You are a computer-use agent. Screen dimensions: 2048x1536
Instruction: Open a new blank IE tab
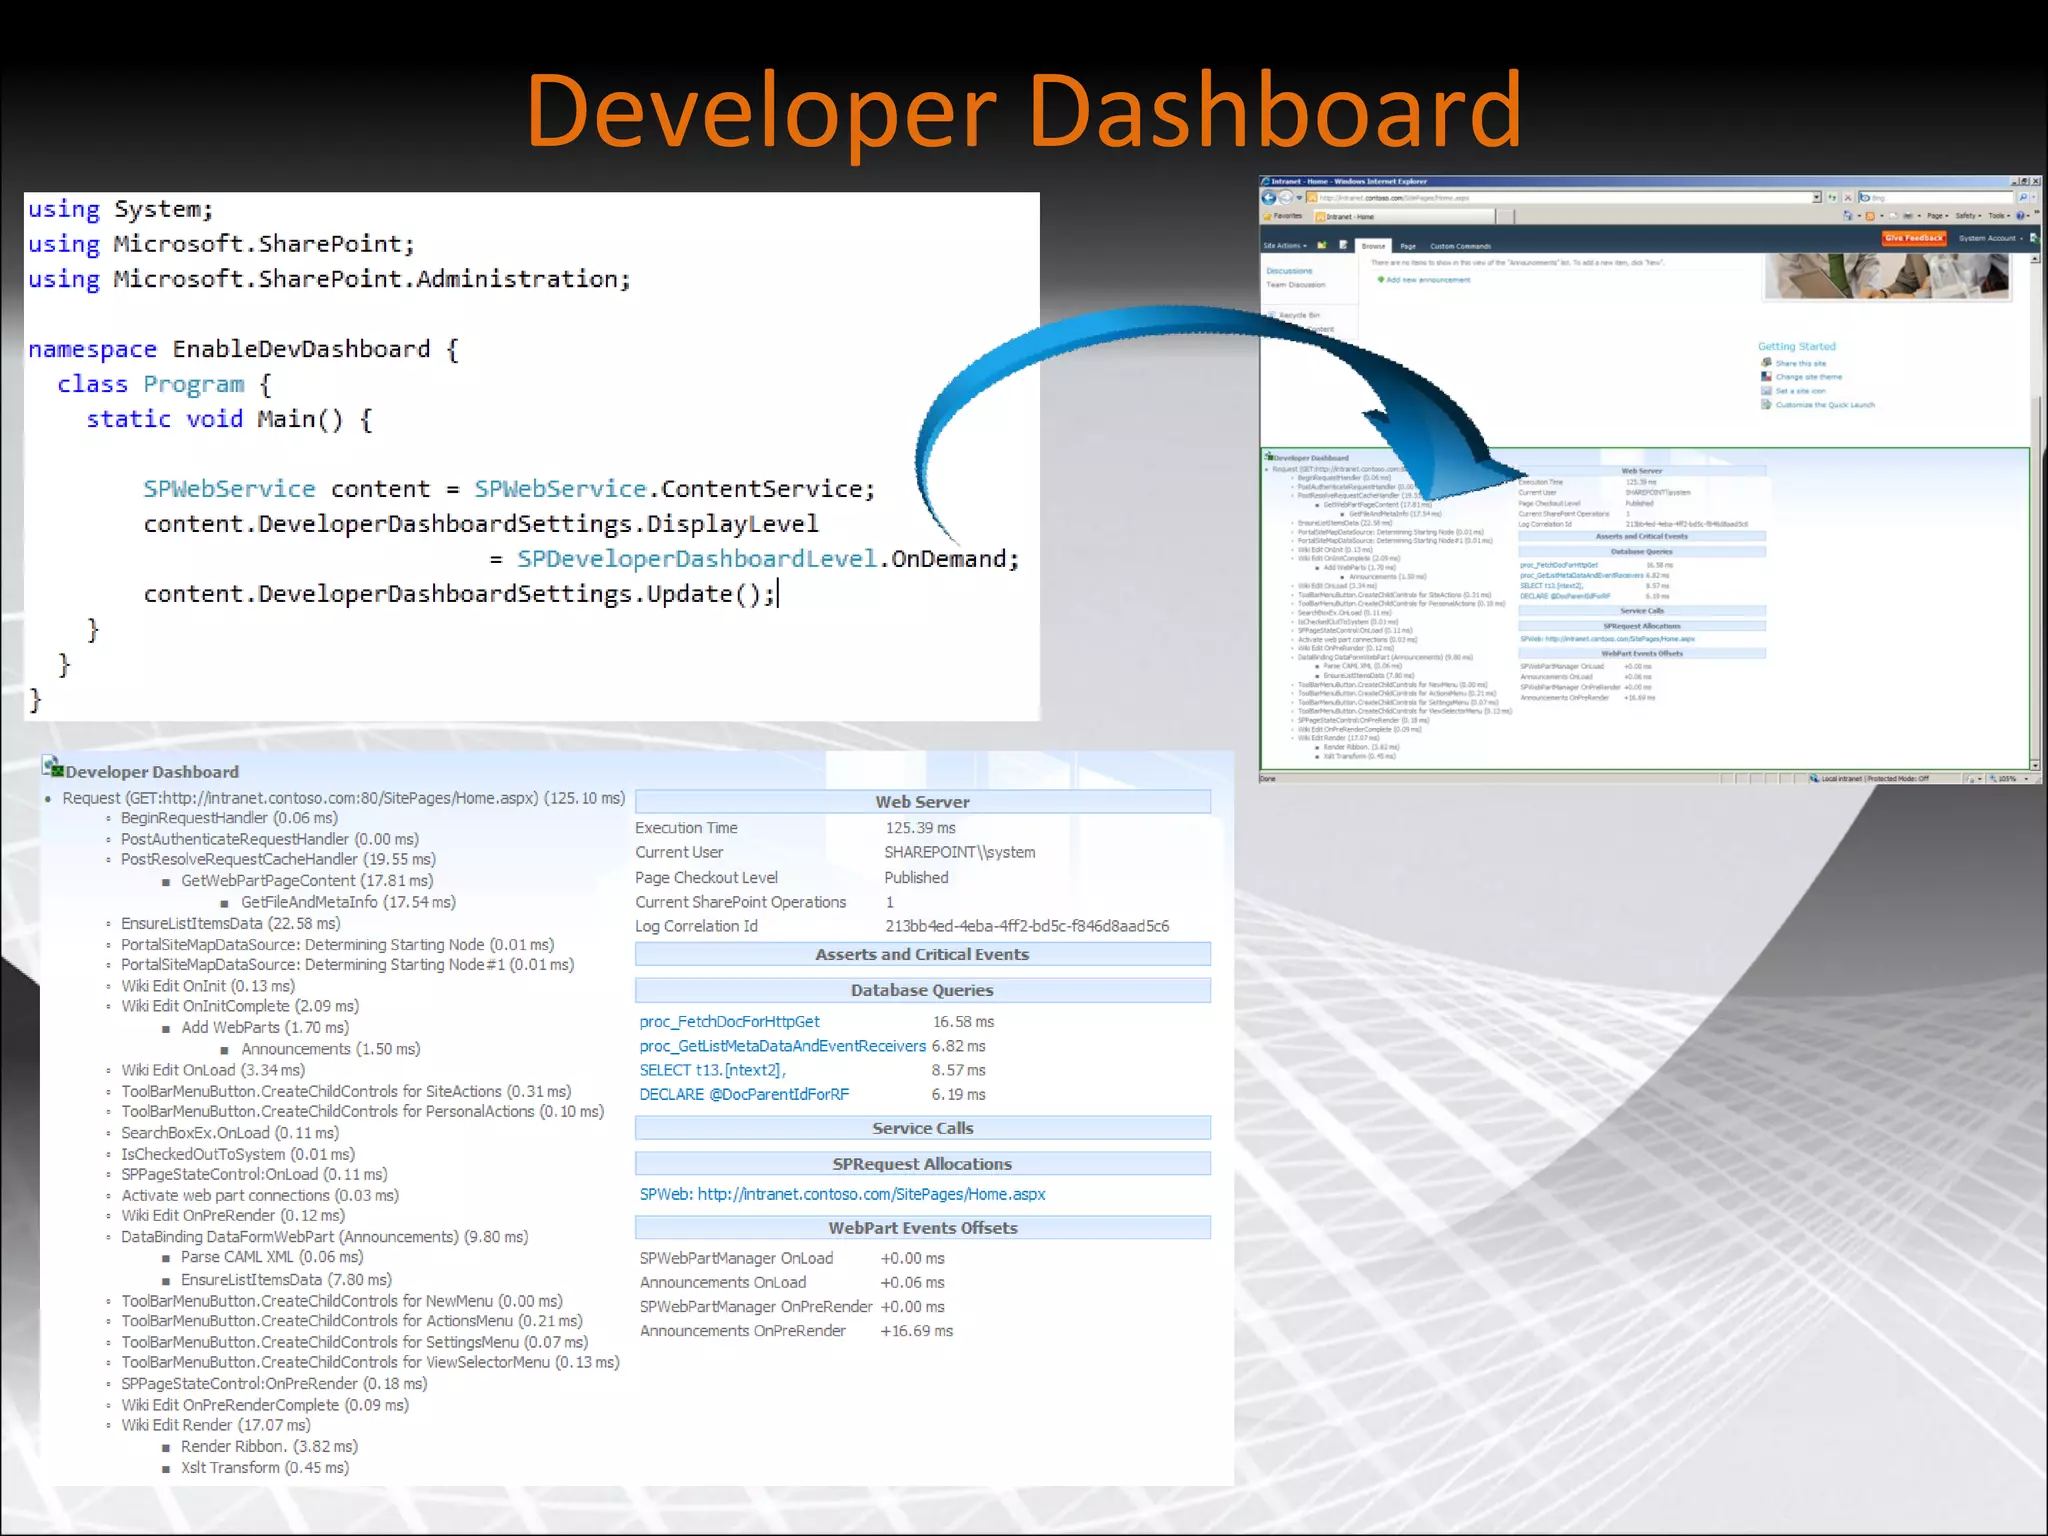click(1505, 217)
